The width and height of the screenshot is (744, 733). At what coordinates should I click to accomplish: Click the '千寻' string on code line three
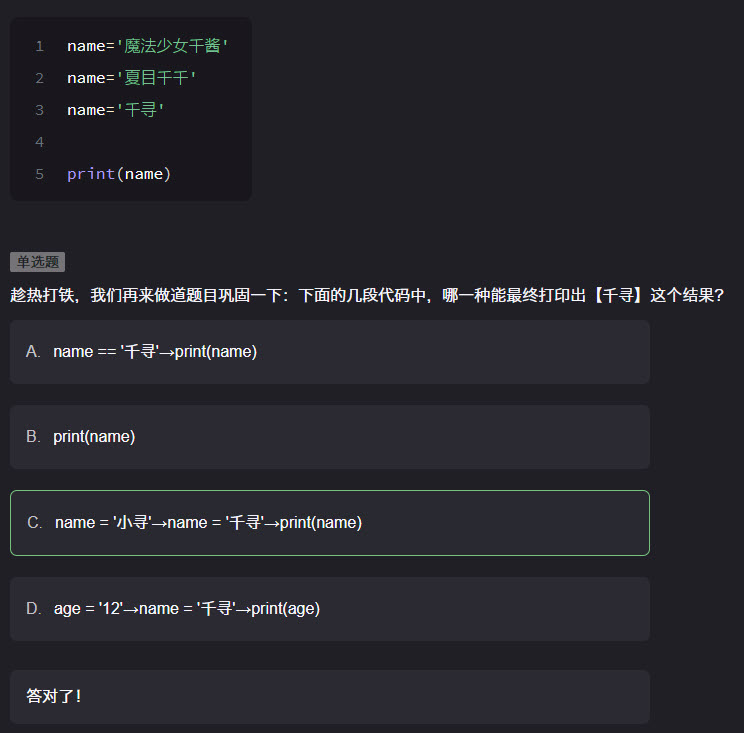coord(141,110)
